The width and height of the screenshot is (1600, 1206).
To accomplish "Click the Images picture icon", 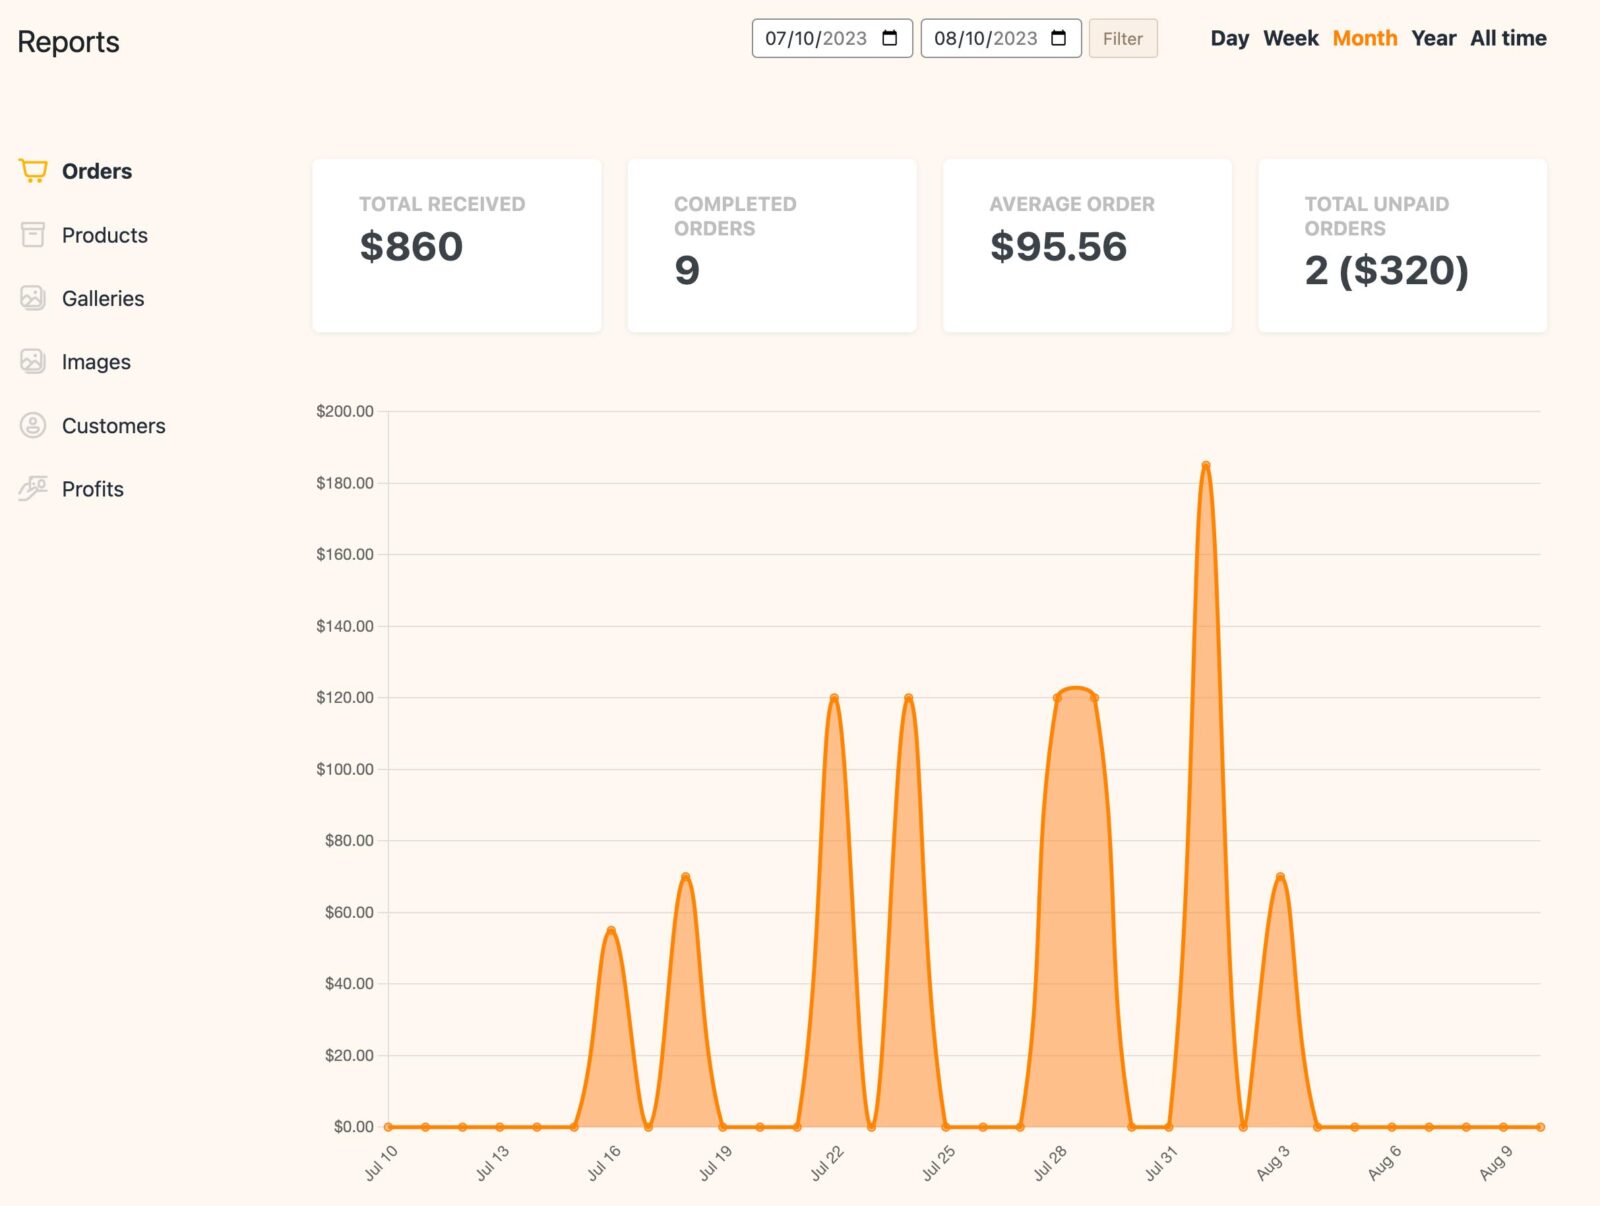I will [33, 362].
